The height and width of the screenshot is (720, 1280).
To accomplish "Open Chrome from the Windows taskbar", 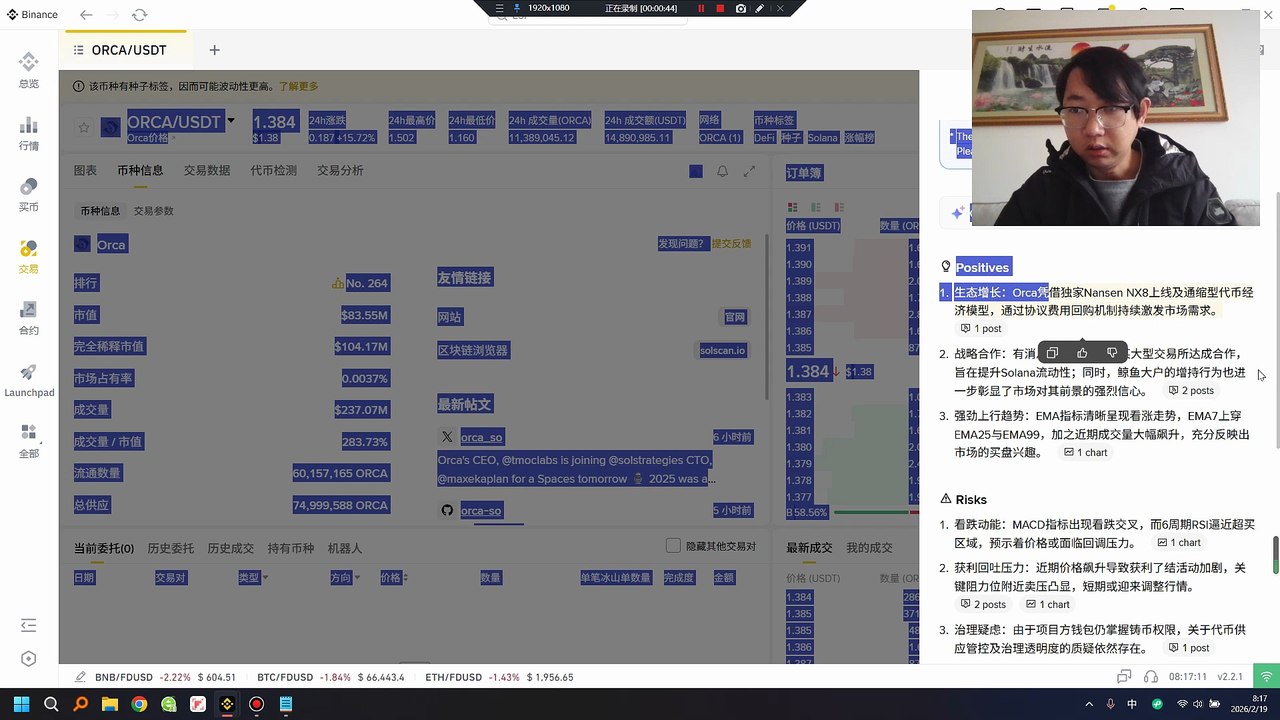I will [x=139, y=705].
